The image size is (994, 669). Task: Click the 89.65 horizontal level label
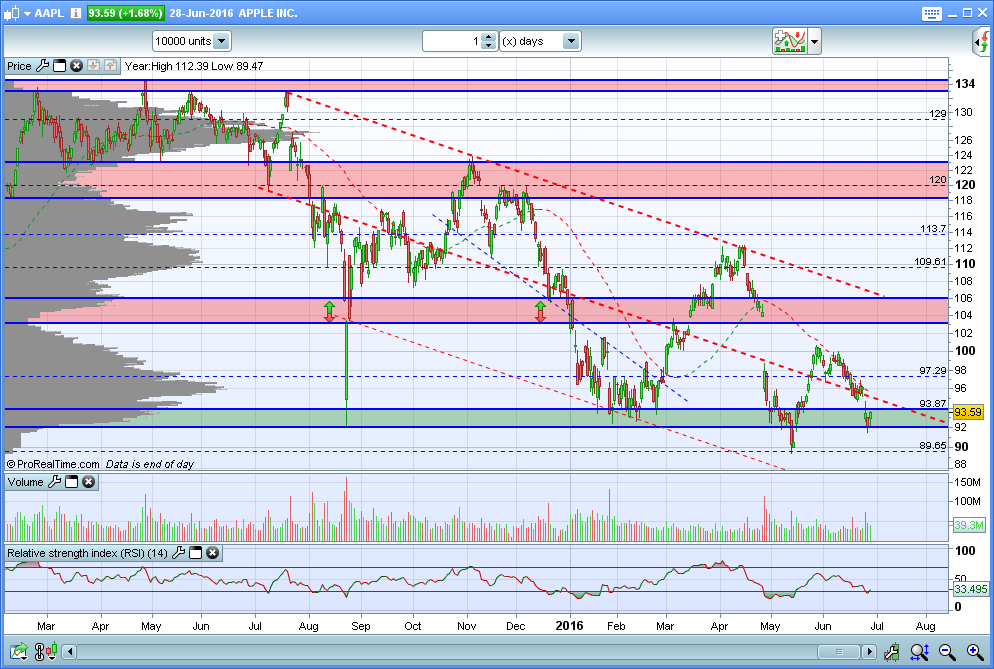click(933, 446)
